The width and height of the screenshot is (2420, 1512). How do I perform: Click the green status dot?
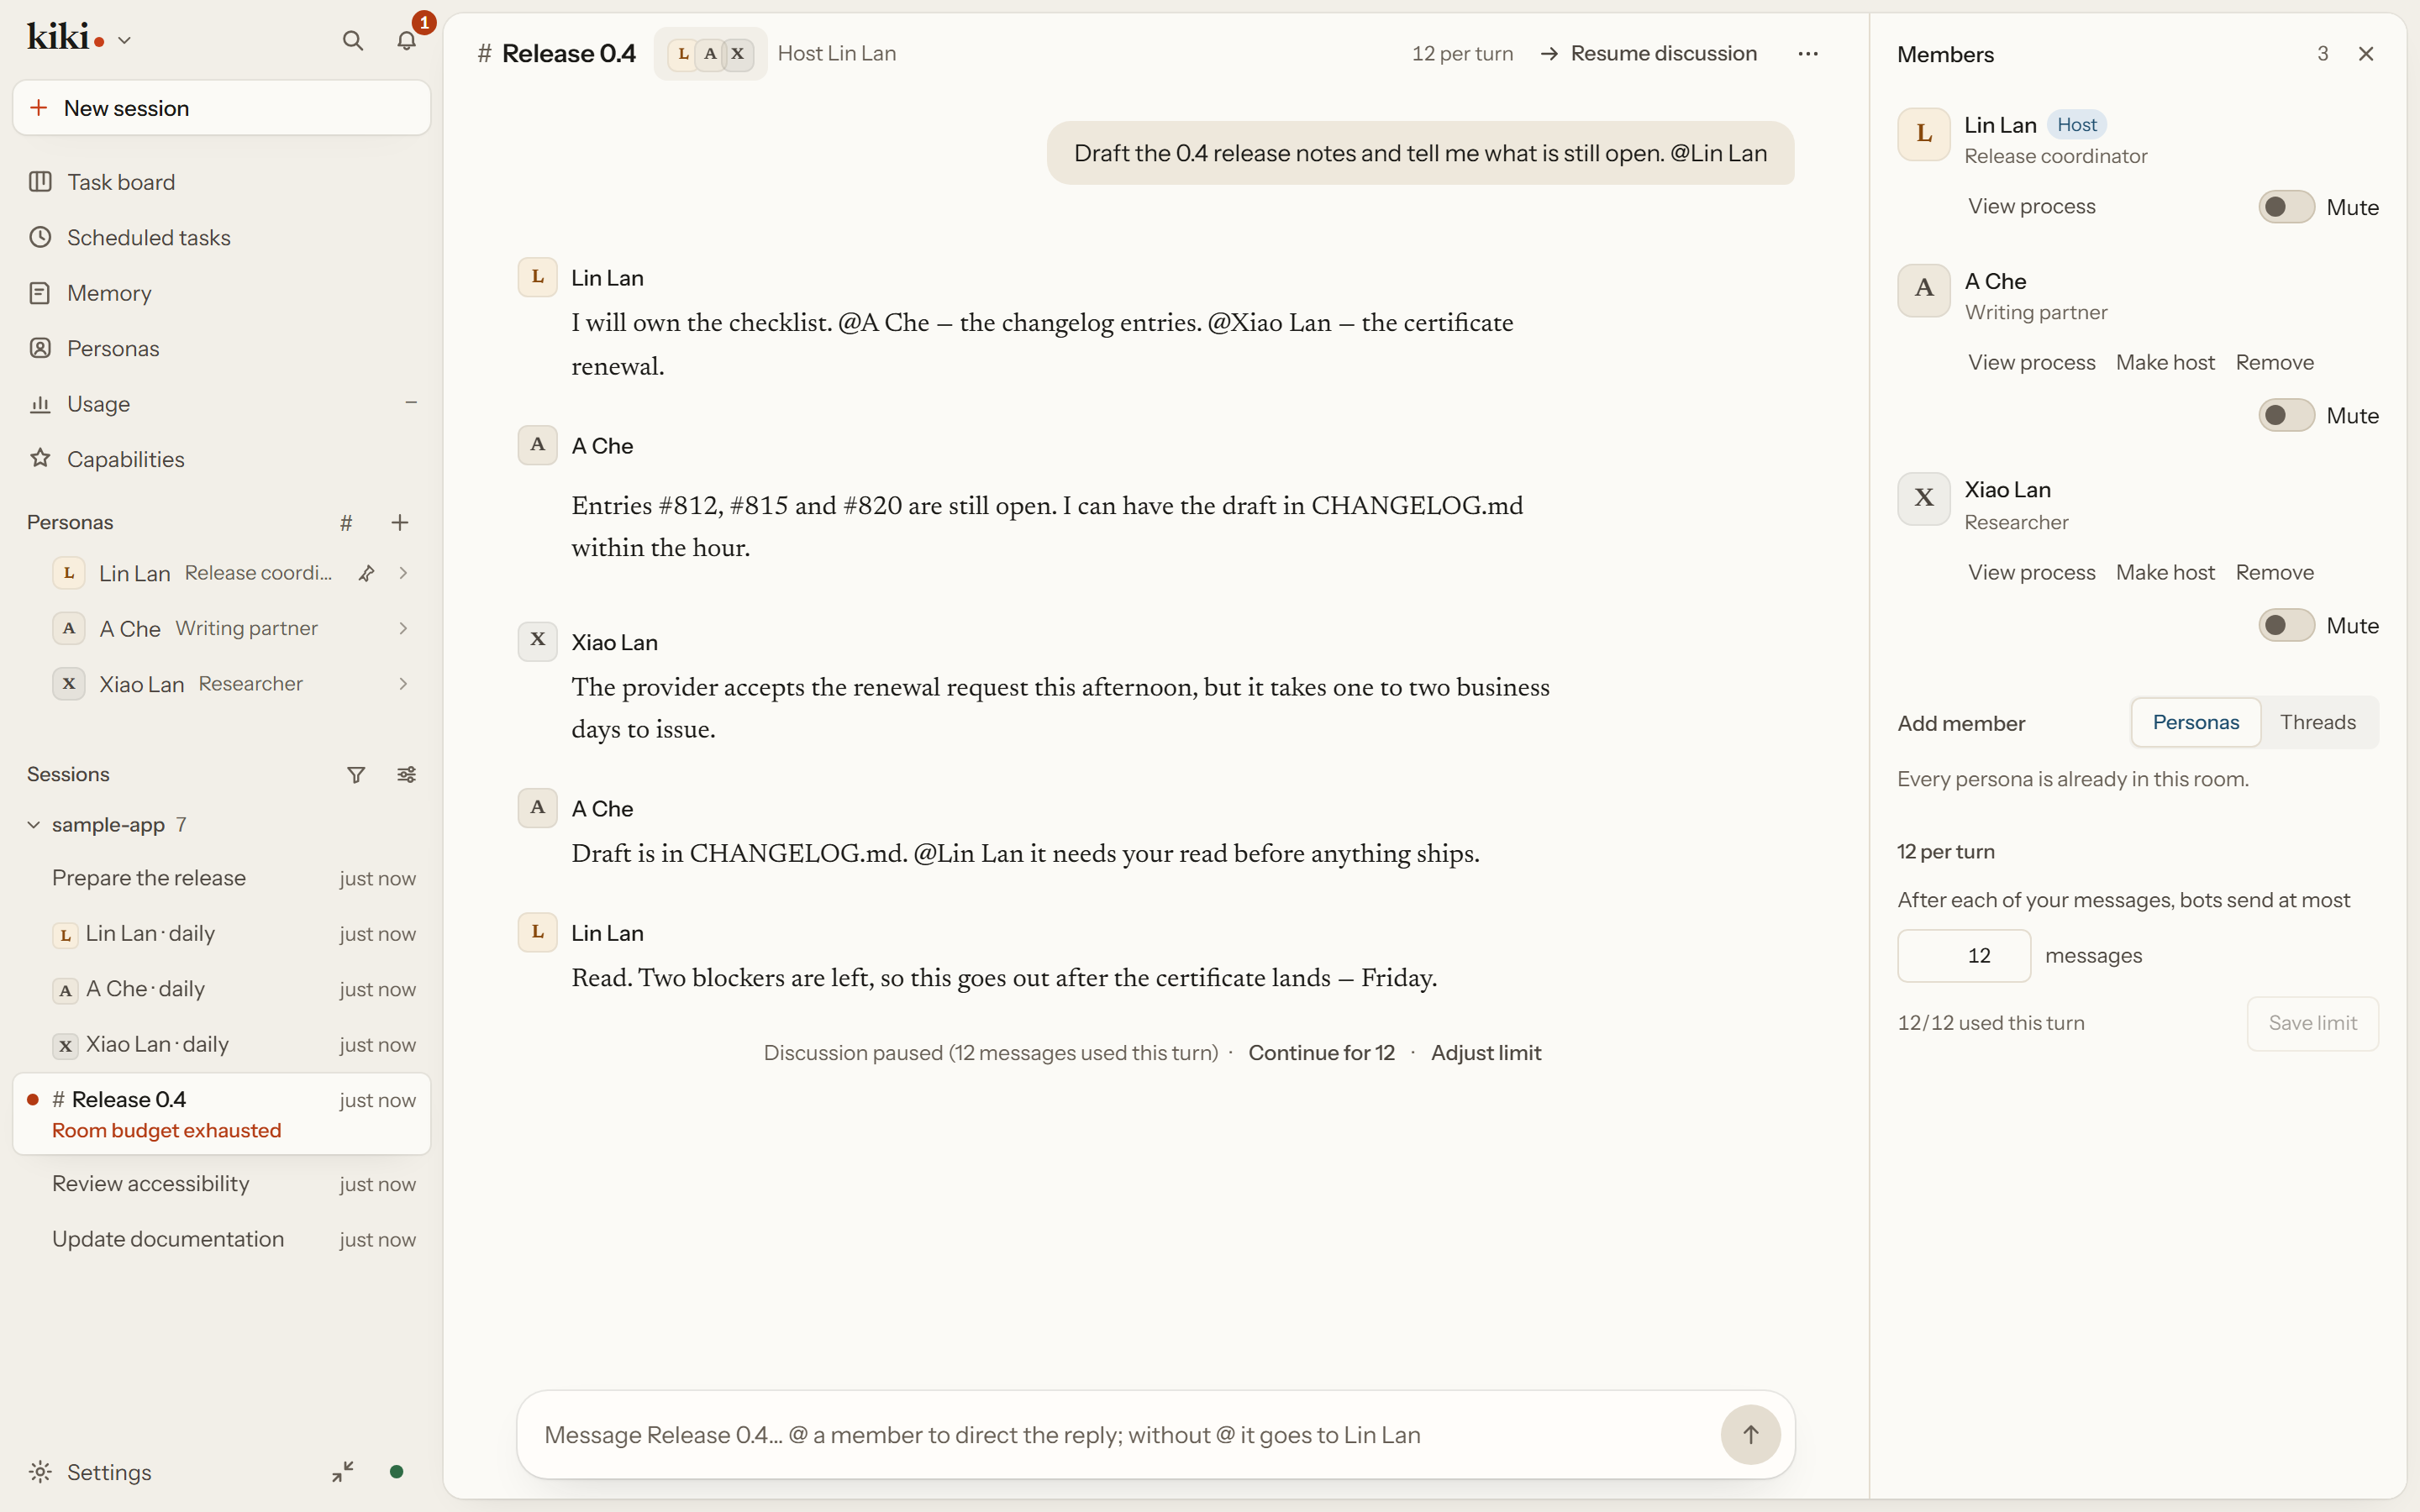[397, 1472]
